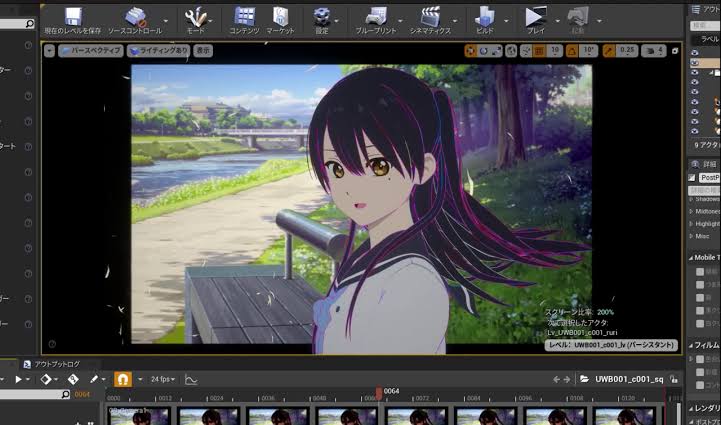The width and height of the screenshot is (721, 425).
Task: Open the Content (コンテンツ) browser icon
Action: 245,17
